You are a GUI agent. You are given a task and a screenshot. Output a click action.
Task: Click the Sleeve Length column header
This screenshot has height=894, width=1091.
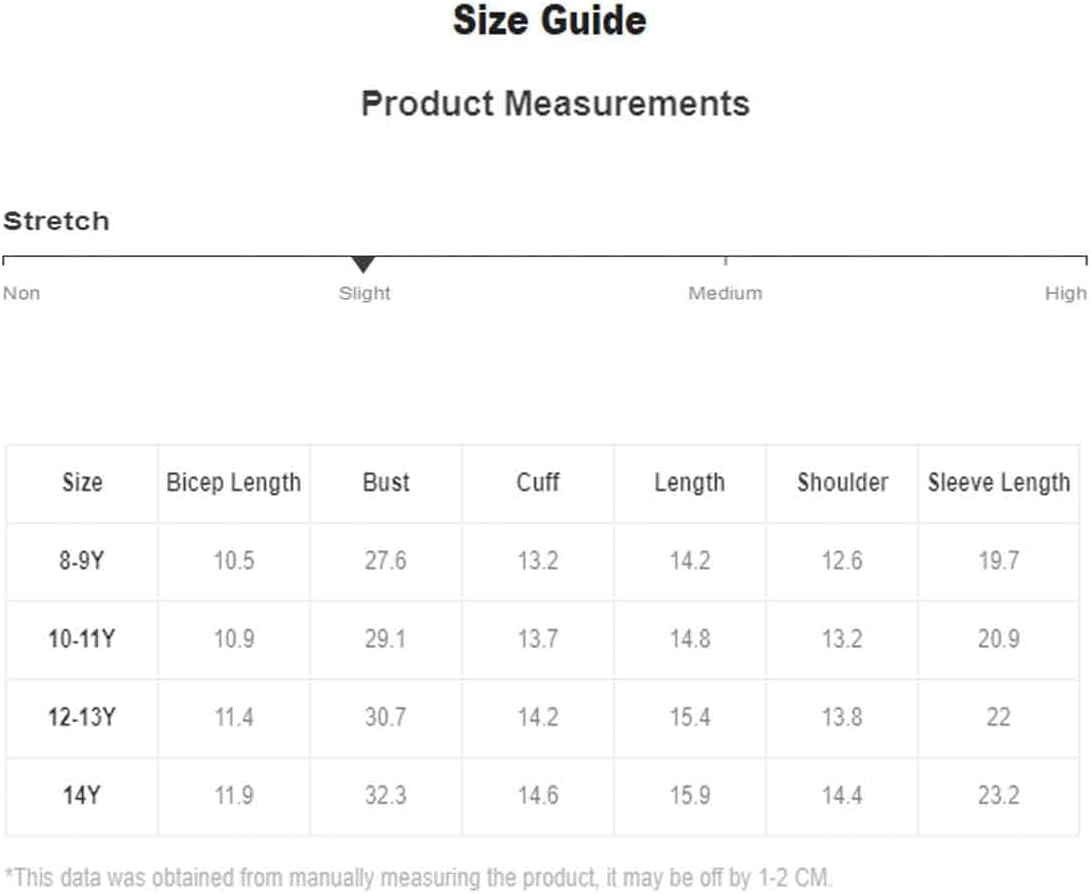pos(998,483)
